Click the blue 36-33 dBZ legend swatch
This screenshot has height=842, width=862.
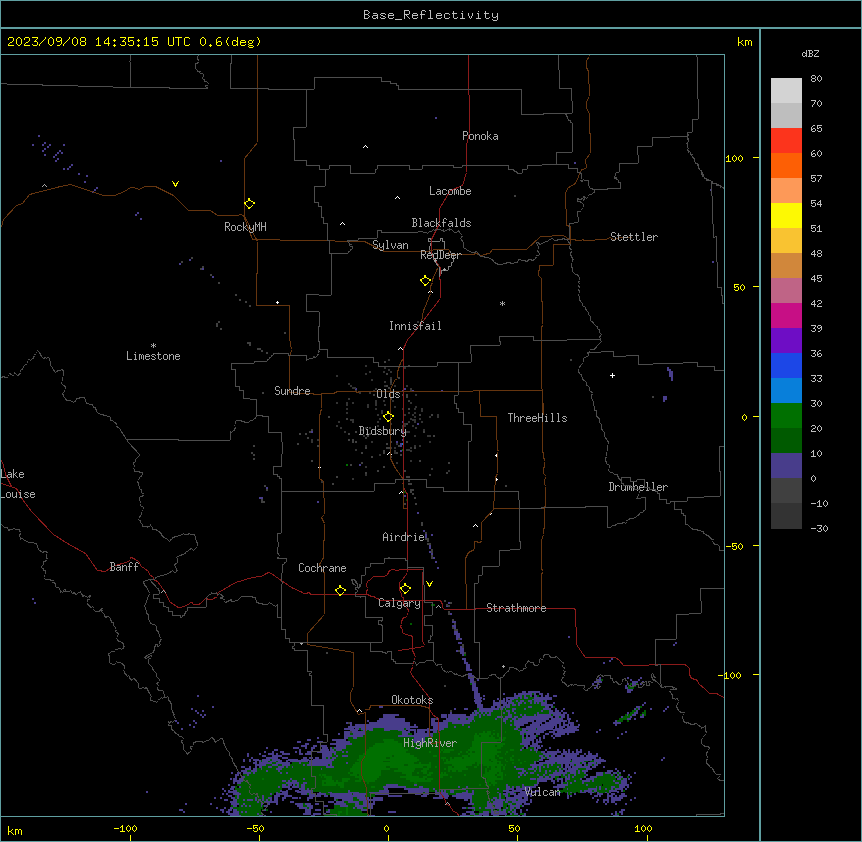(x=786, y=366)
